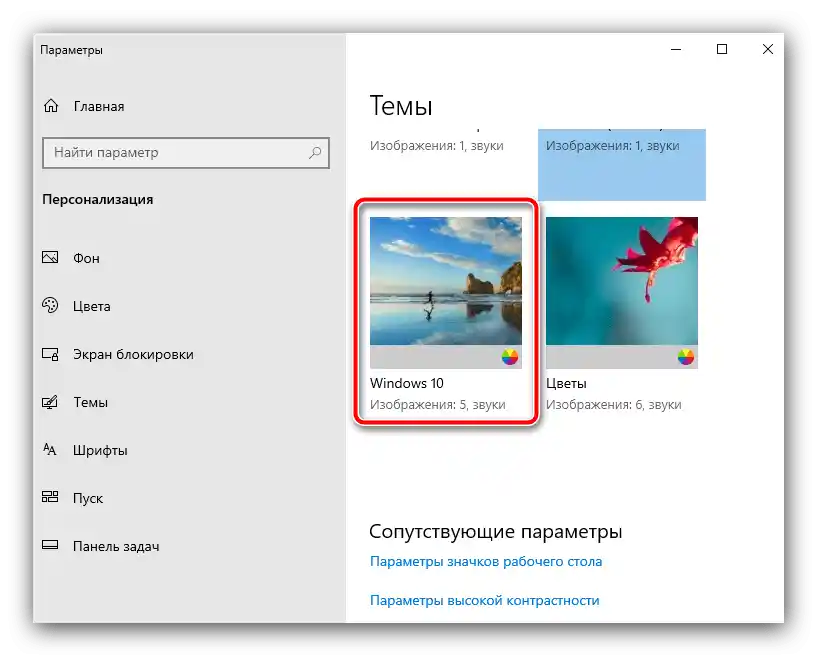Click the highlighted blue selected theme tile
This screenshot has height=656, width=817.
[622, 165]
